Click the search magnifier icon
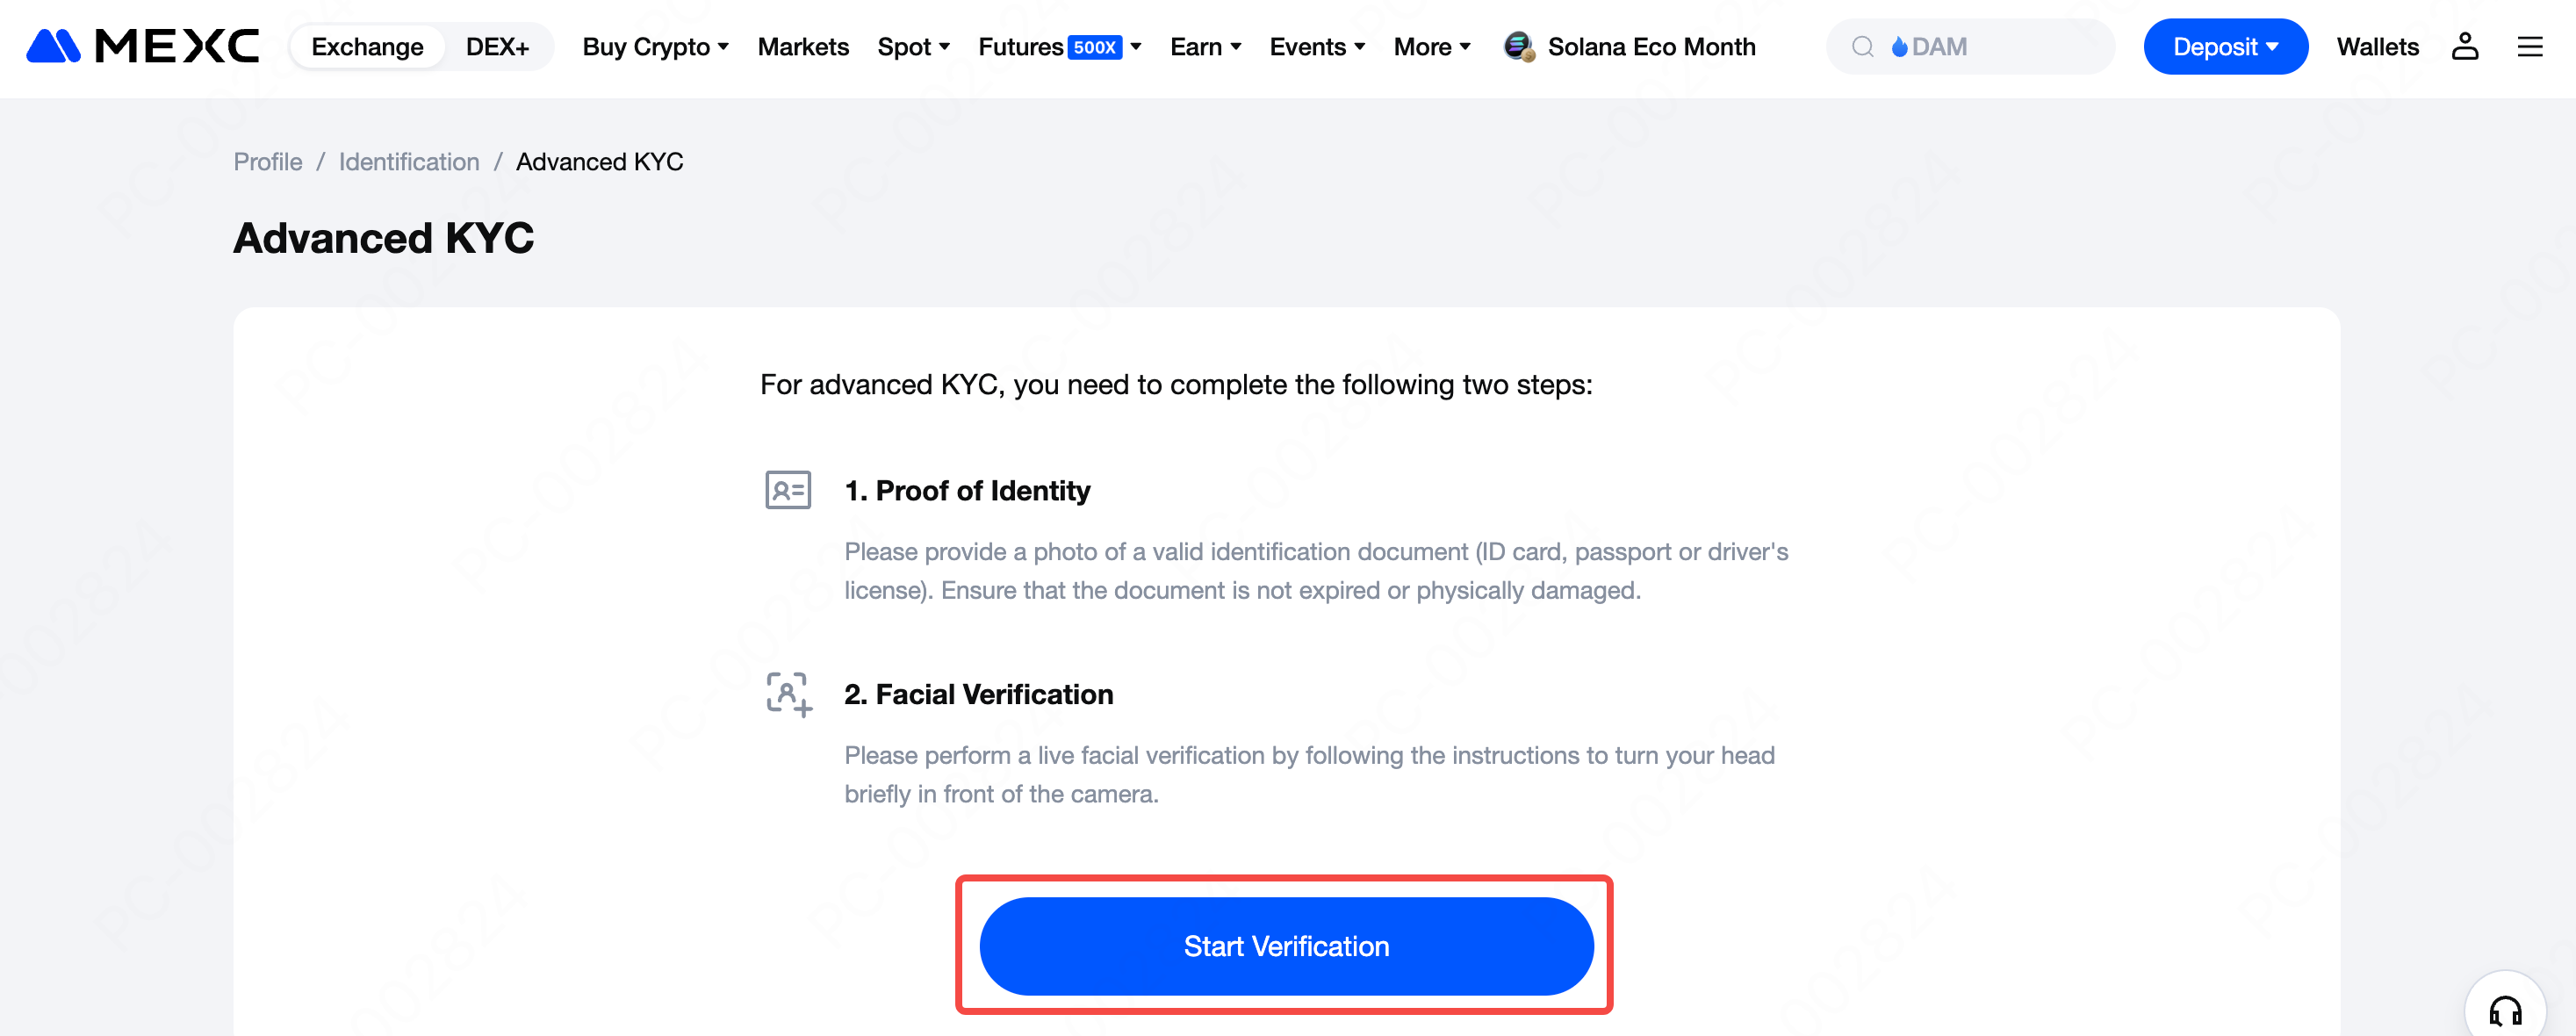 [1862, 47]
